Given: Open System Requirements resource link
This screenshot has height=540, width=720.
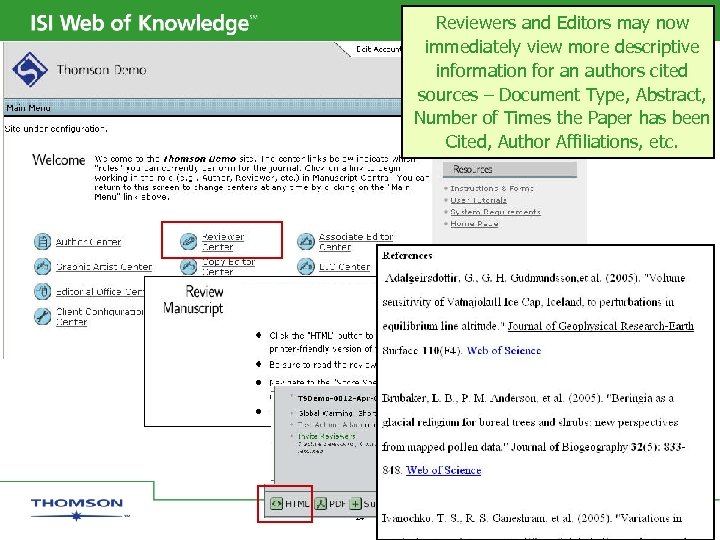Looking at the screenshot, I should pos(495,212).
